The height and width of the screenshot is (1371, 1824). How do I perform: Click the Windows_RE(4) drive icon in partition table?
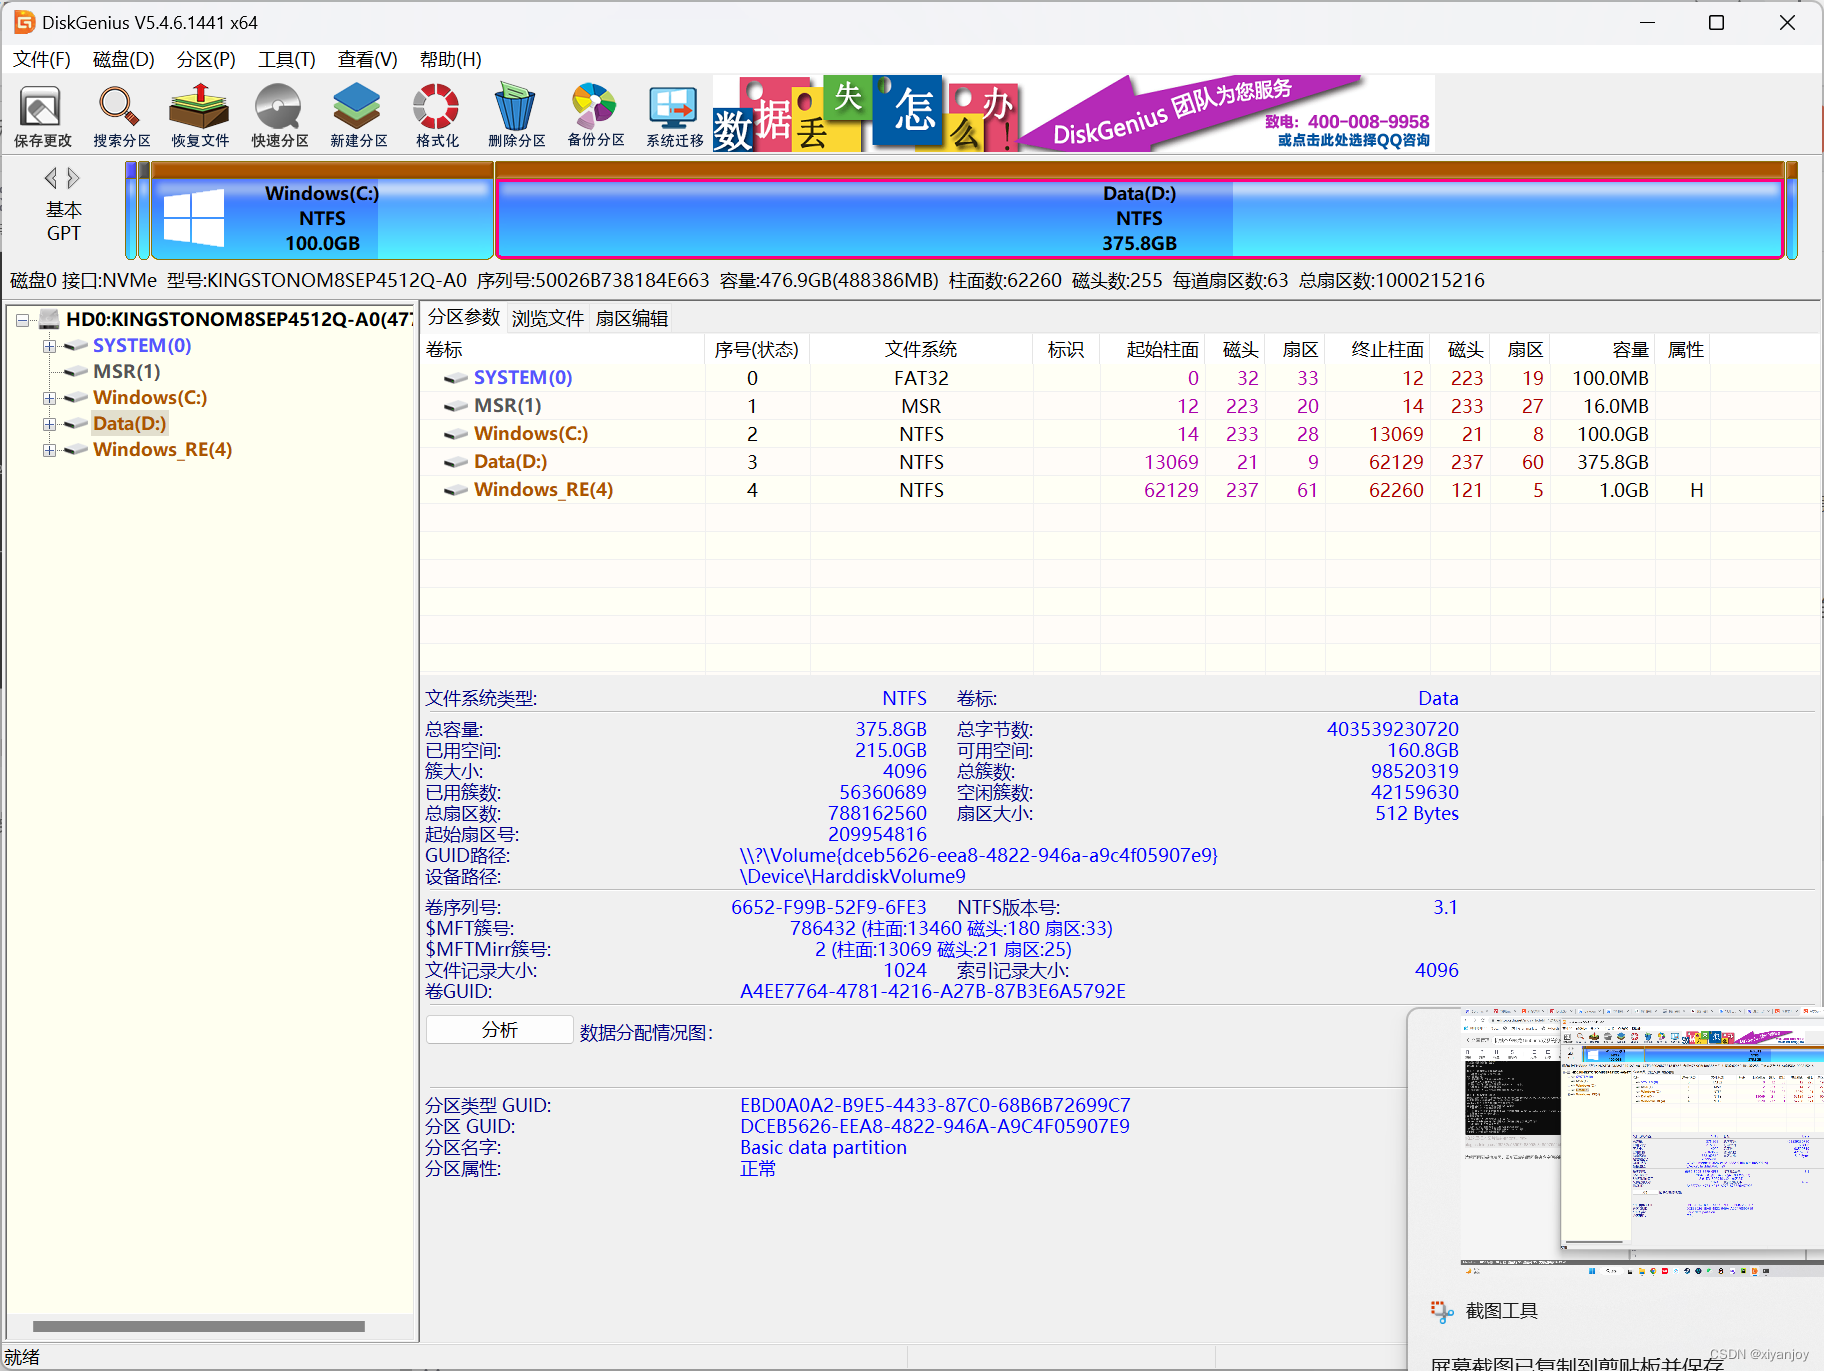[456, 490]
